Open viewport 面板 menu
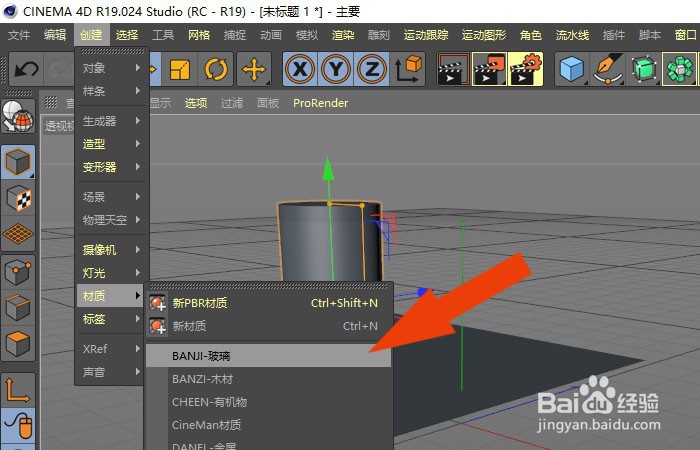 pos(268,103)
